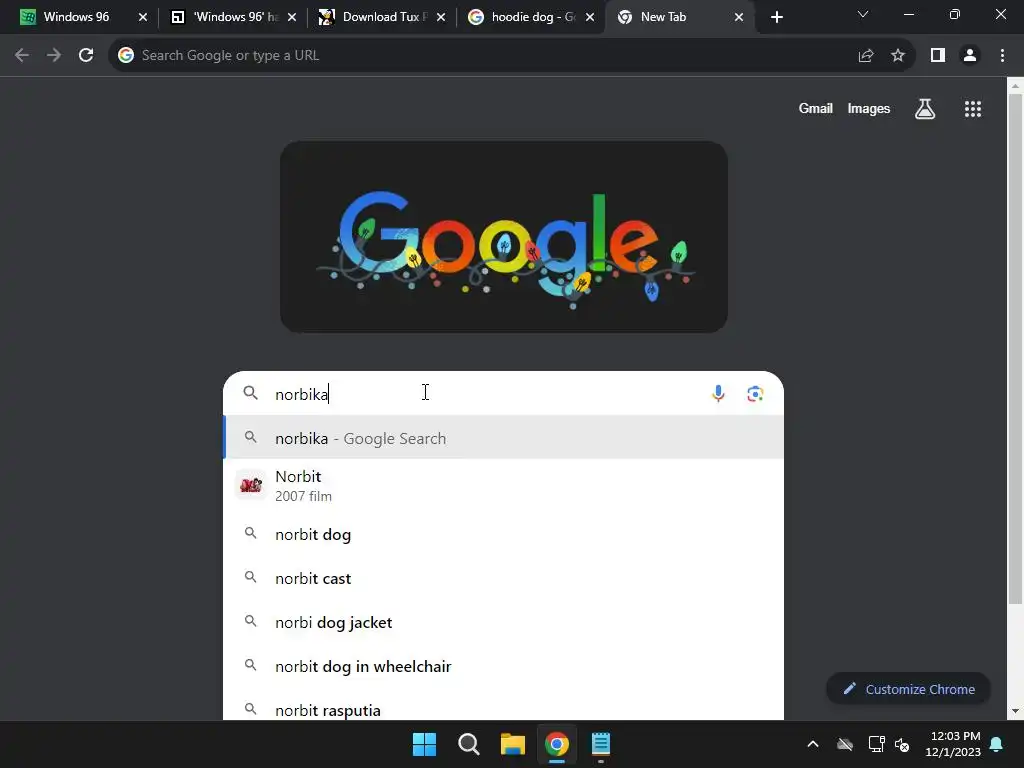Select the Norbit 2007 film suggestion
This screenshot has width=1024, height=768.
point(504,486)
